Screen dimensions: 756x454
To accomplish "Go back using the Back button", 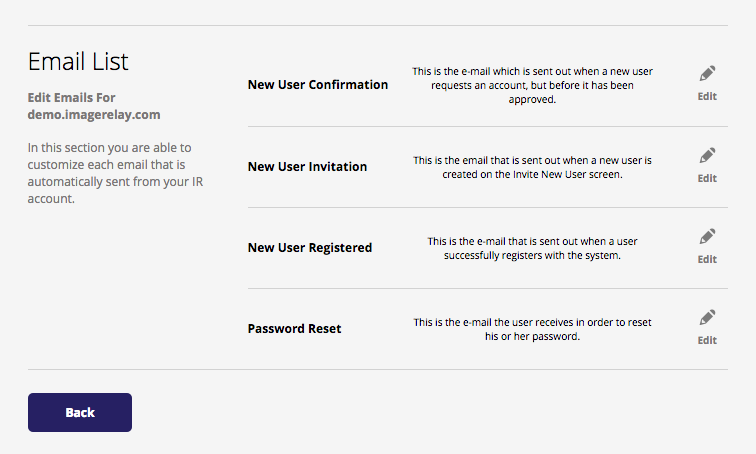I will pyautogui.click(x=80, y=413).
